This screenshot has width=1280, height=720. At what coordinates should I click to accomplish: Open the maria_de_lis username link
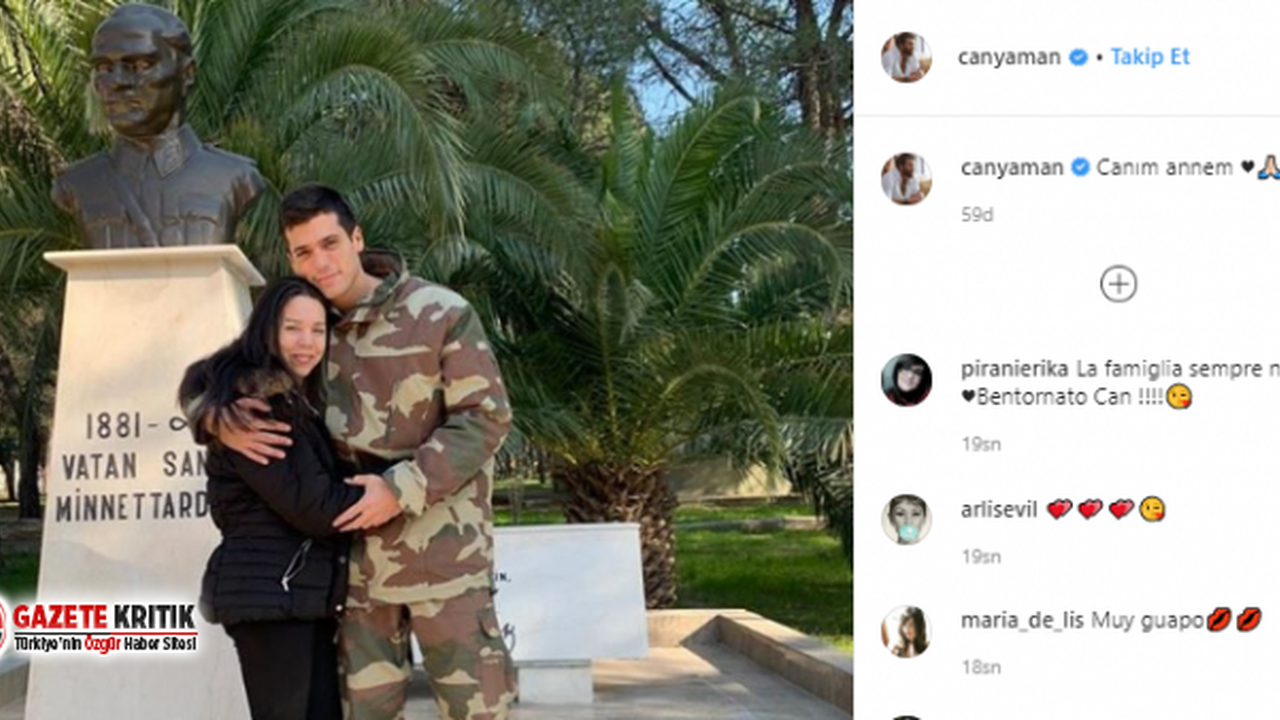point(1021,621)
